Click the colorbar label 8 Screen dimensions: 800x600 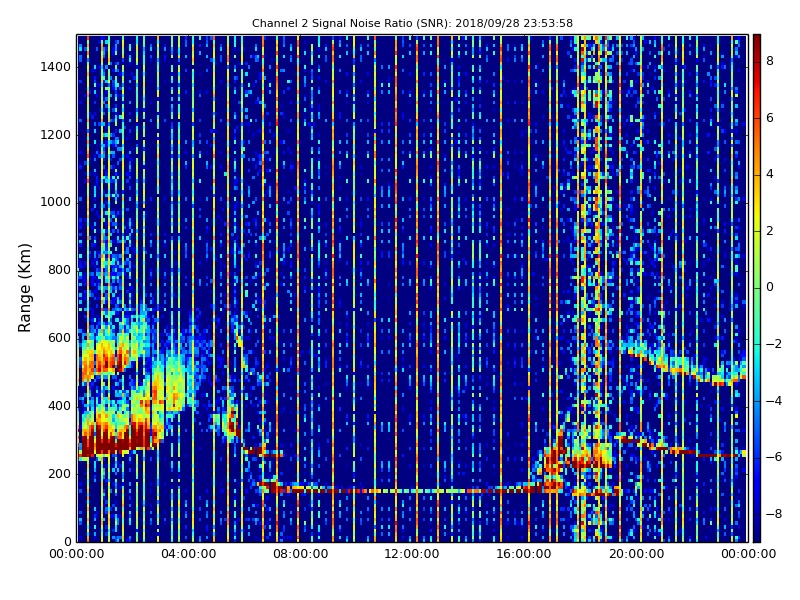tap(770, 61)
